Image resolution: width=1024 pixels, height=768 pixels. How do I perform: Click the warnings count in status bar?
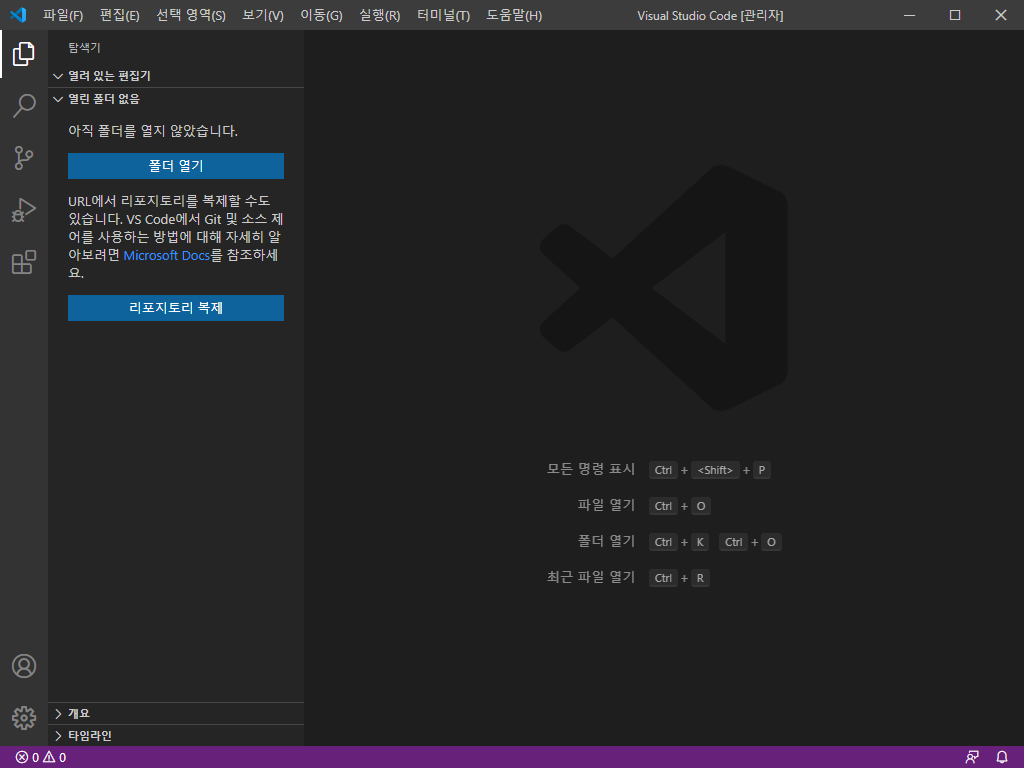click(x=55, y=758)
